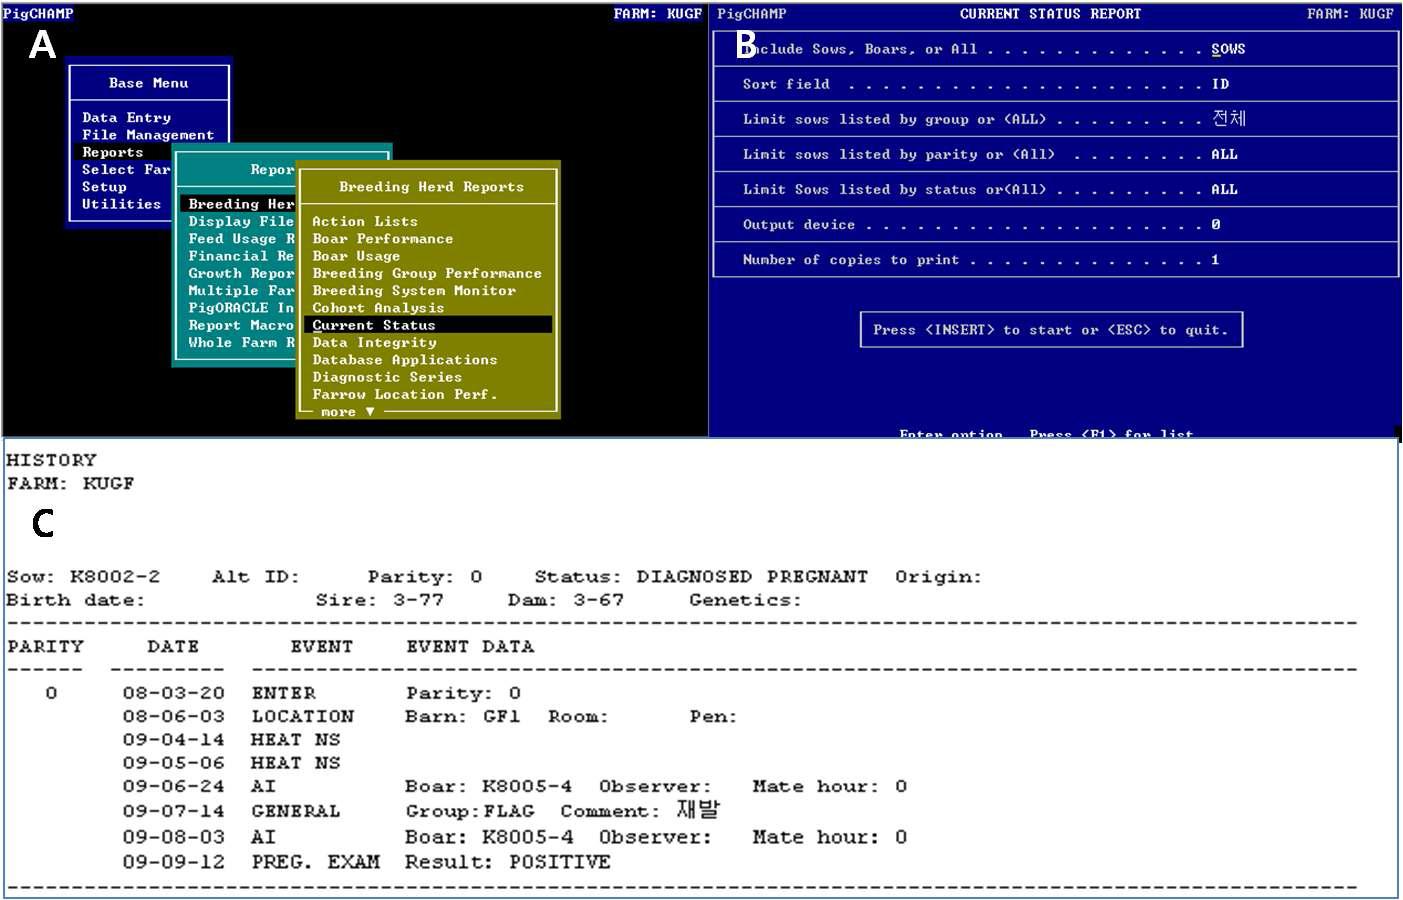Show more Breeding Herd Reports entries
The width and height of the screenshot is (1403, 900).
347,411
